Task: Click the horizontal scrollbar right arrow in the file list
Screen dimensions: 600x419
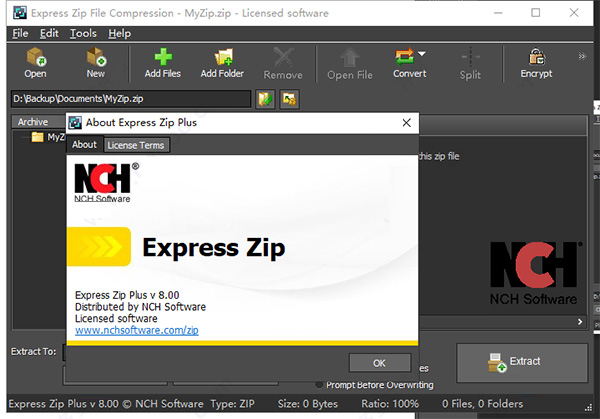Action: point(580,322)
